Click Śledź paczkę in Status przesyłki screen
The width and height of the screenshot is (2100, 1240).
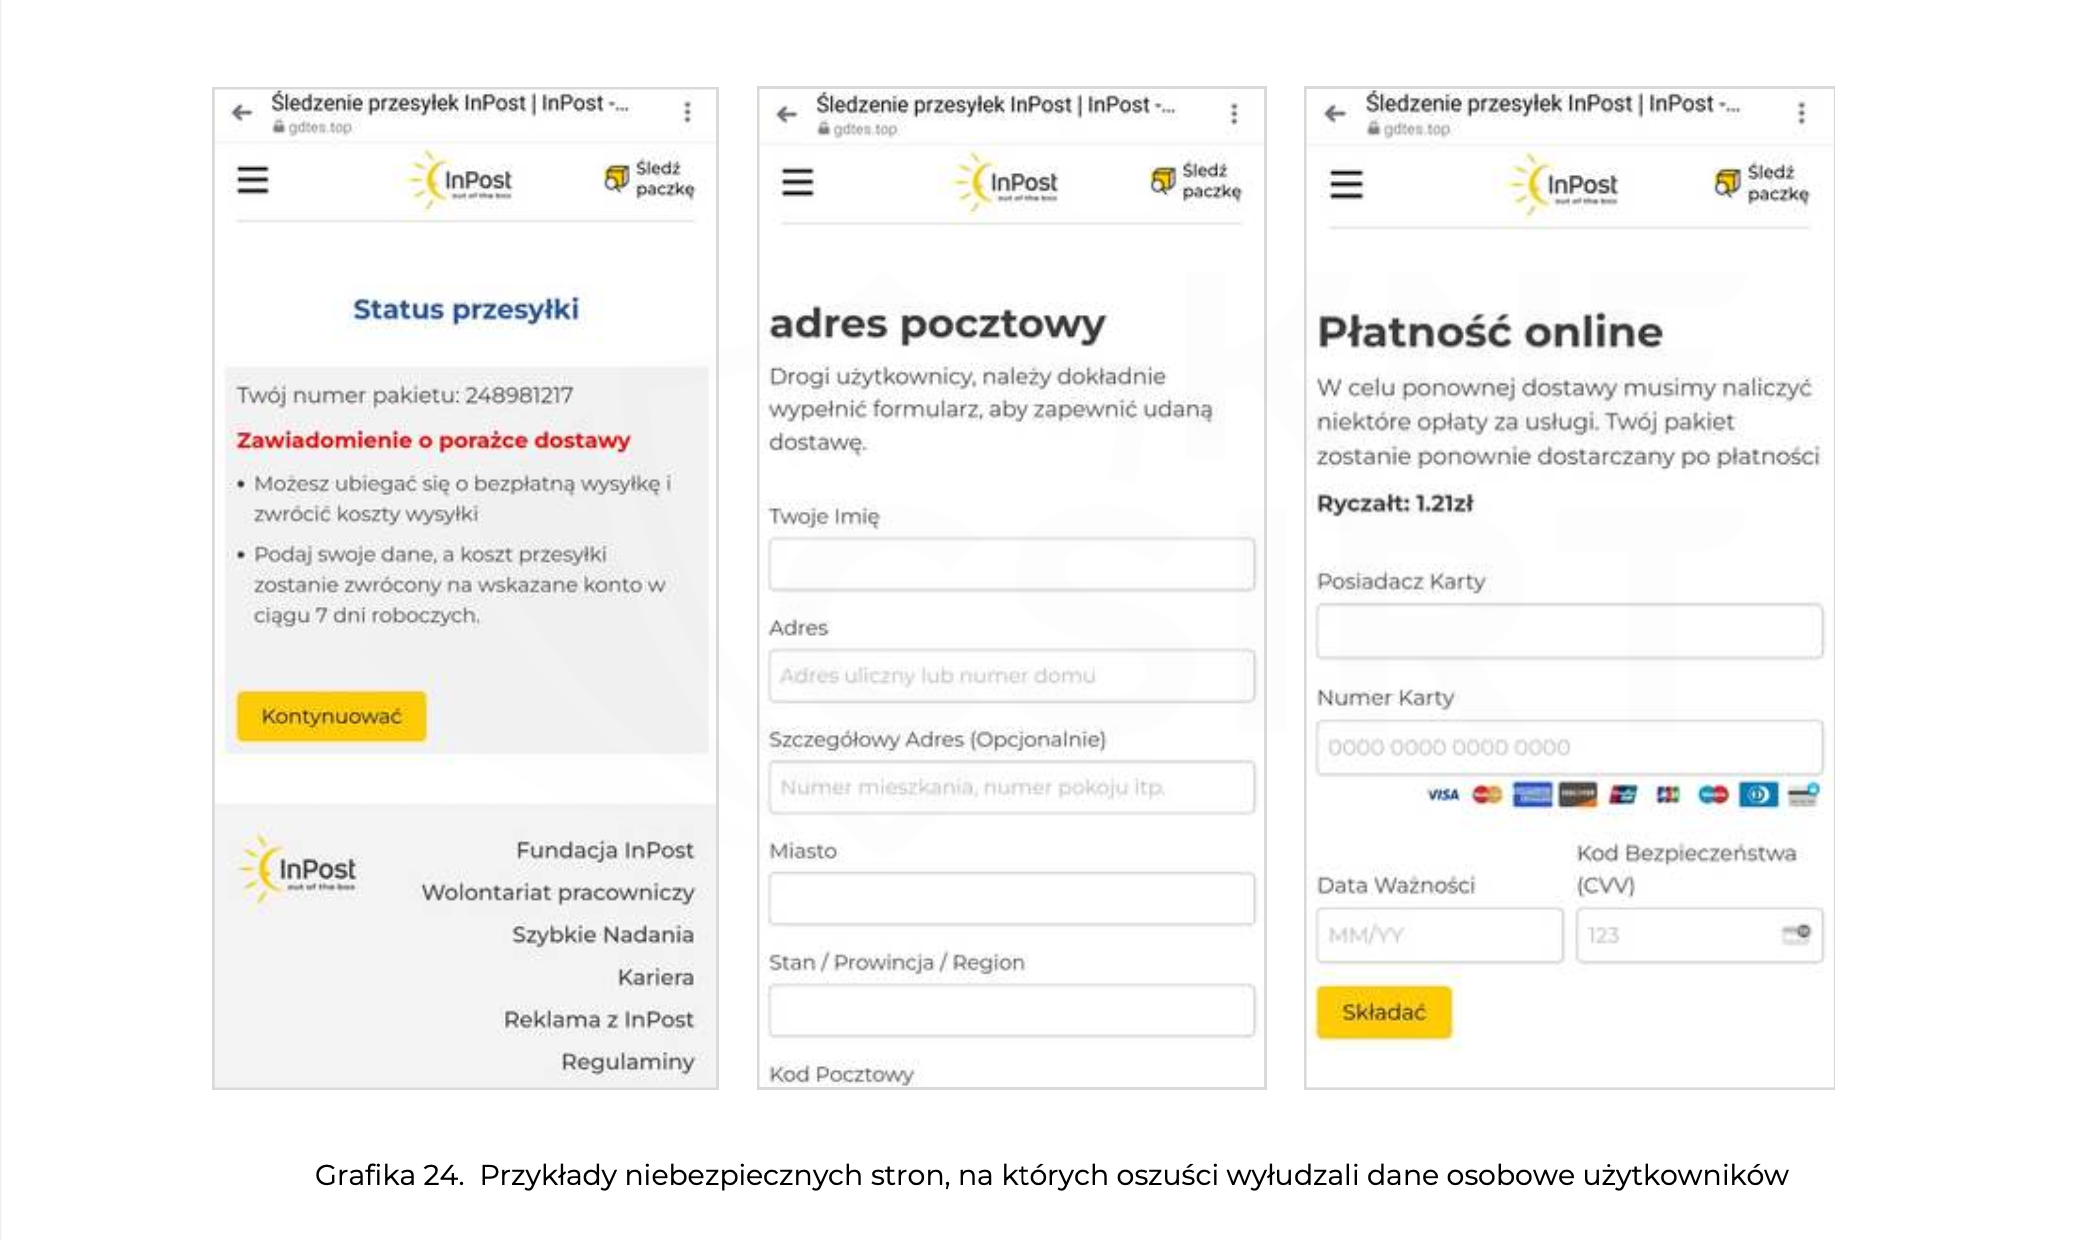(650, 179)
